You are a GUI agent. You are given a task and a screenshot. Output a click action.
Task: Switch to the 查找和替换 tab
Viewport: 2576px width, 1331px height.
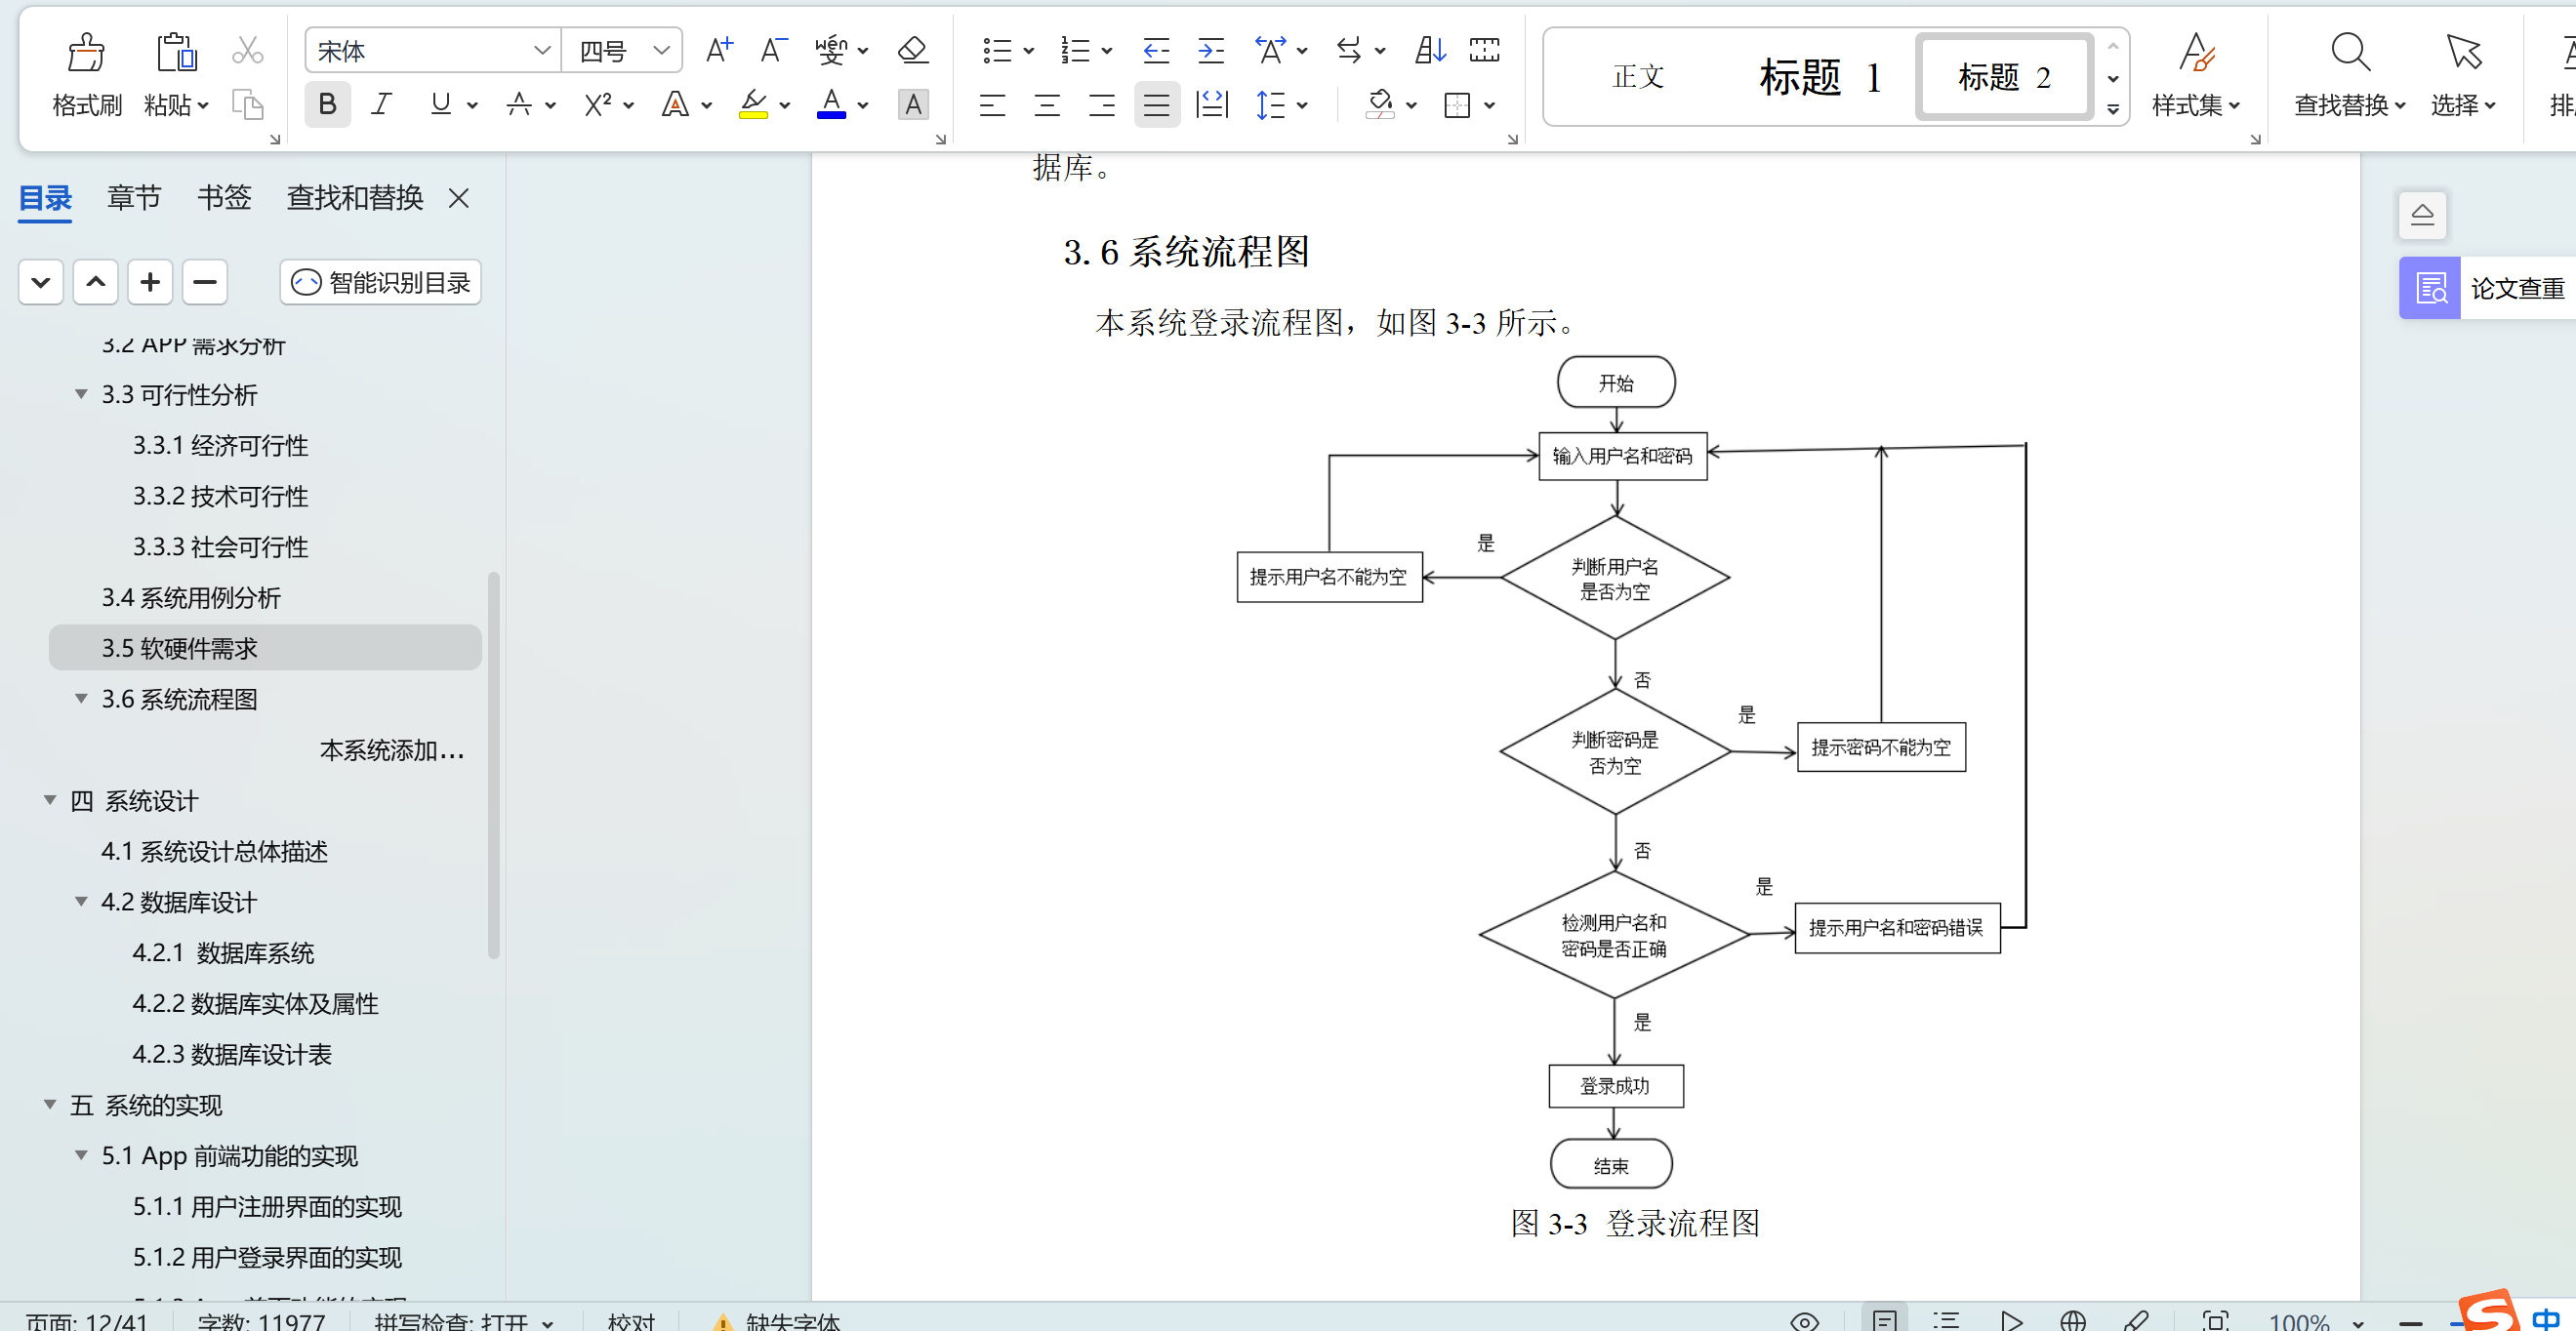pyautogui.click(x=355, y=198)
